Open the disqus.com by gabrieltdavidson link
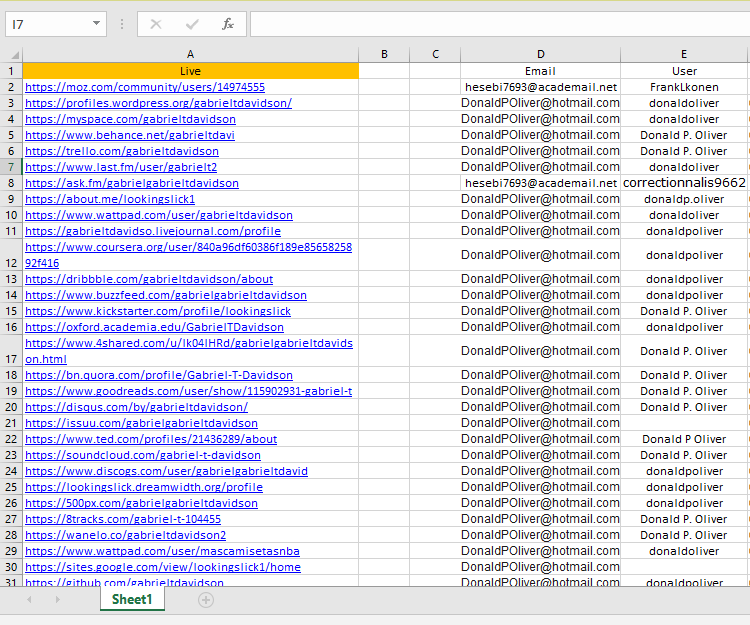 [x=136, y=407]
